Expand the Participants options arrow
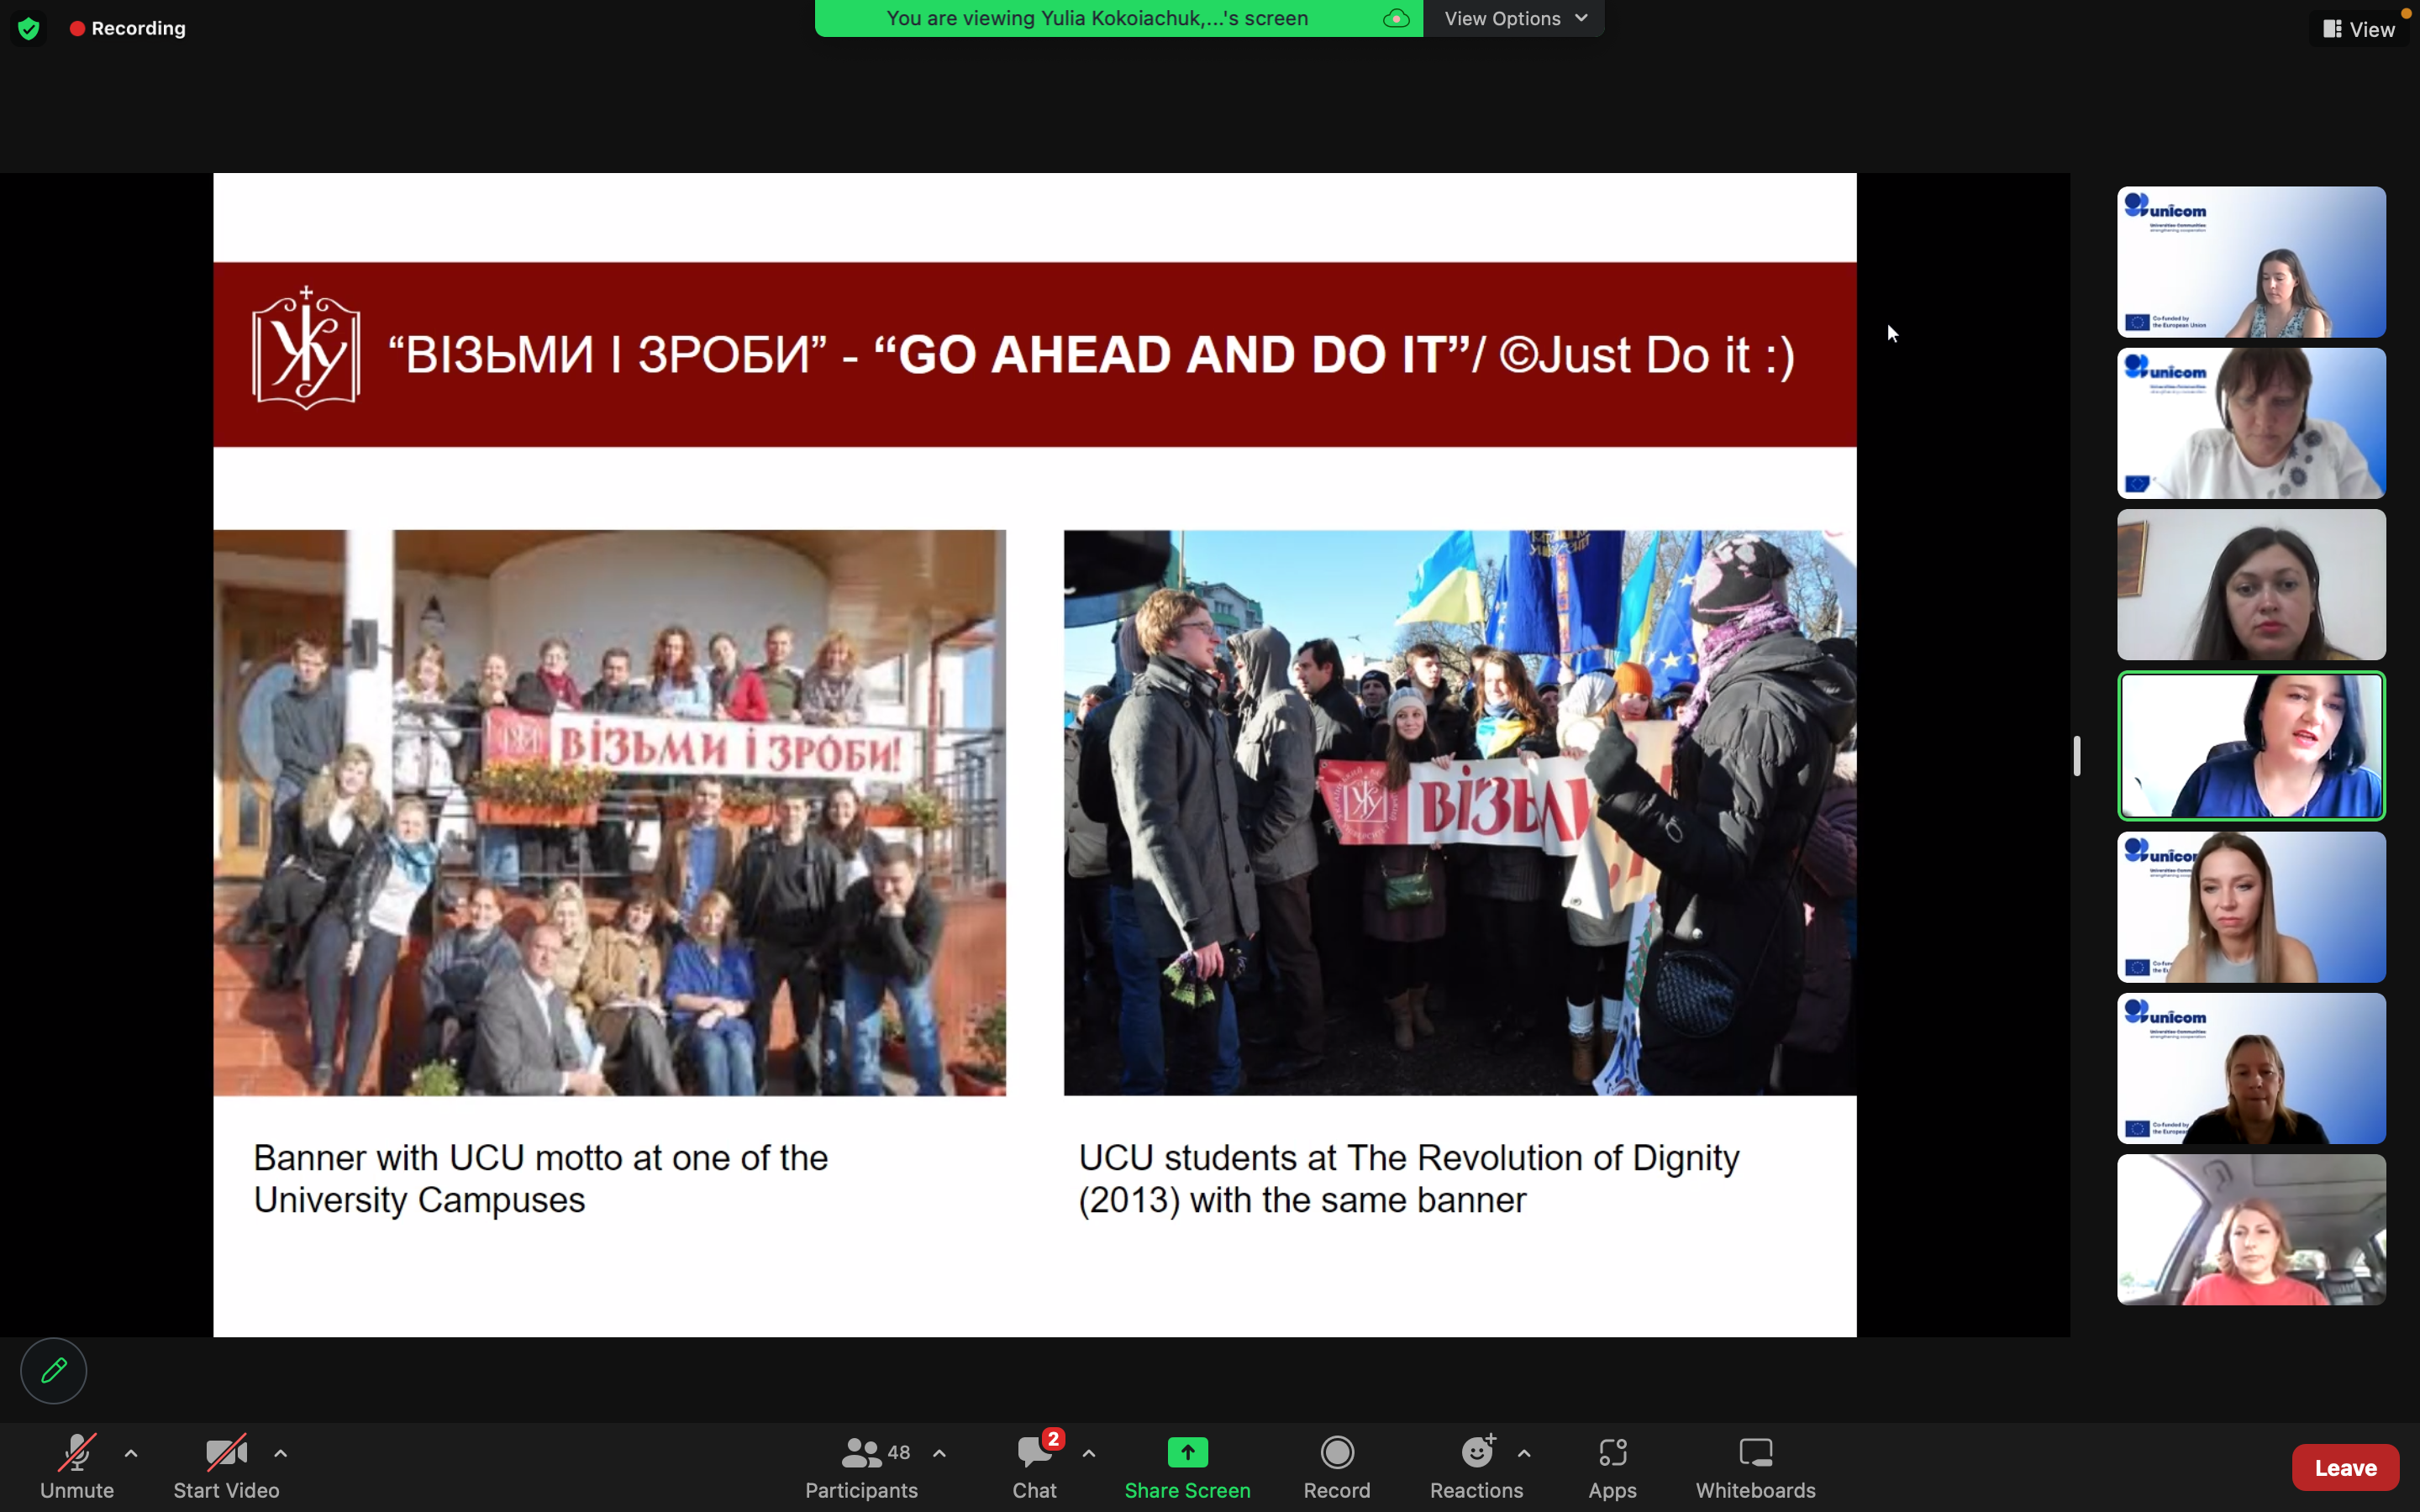The image size is (2420, 1512). pos(939,1453)
